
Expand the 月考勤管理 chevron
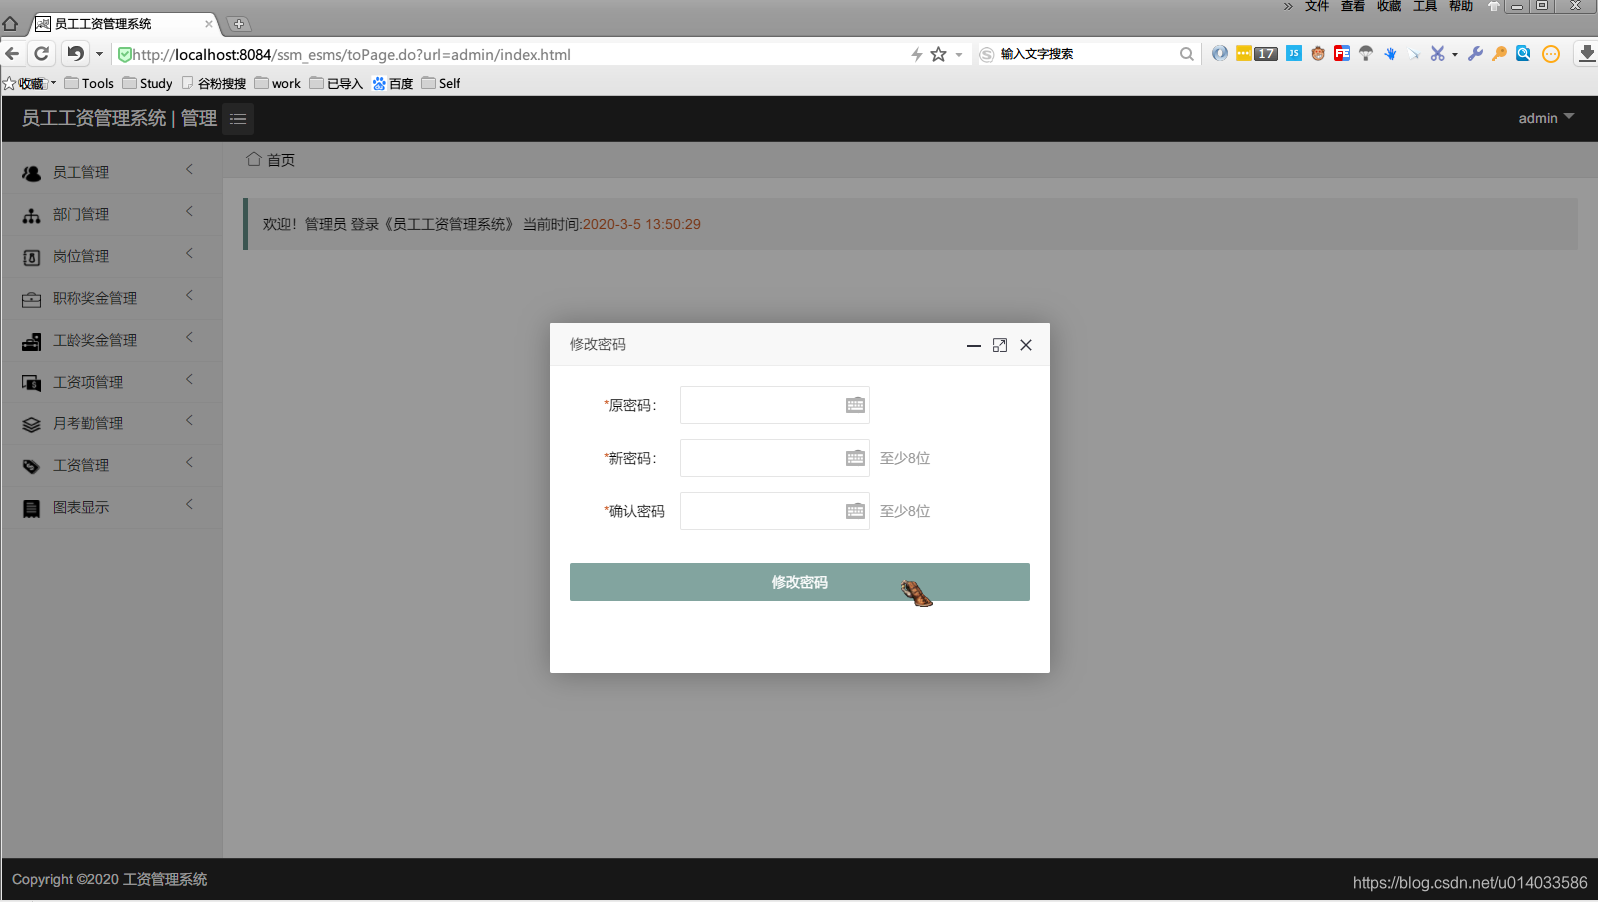(189, 421)
